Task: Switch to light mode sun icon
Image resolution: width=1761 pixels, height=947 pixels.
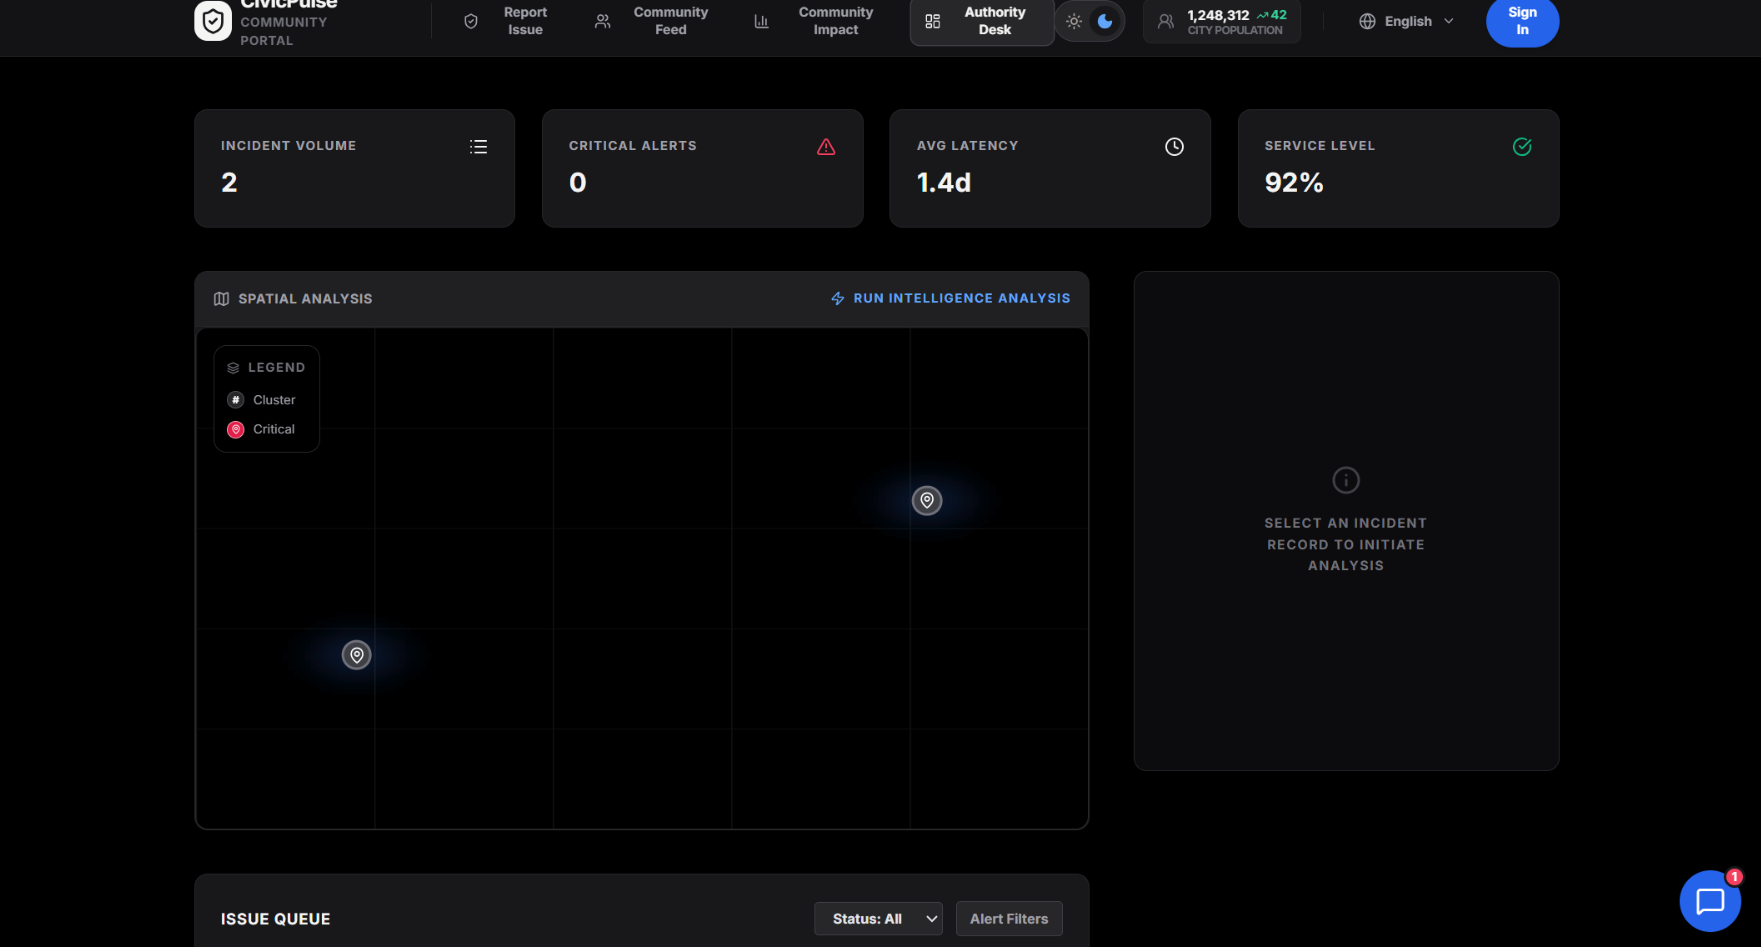Action: tap(1074, 21)
